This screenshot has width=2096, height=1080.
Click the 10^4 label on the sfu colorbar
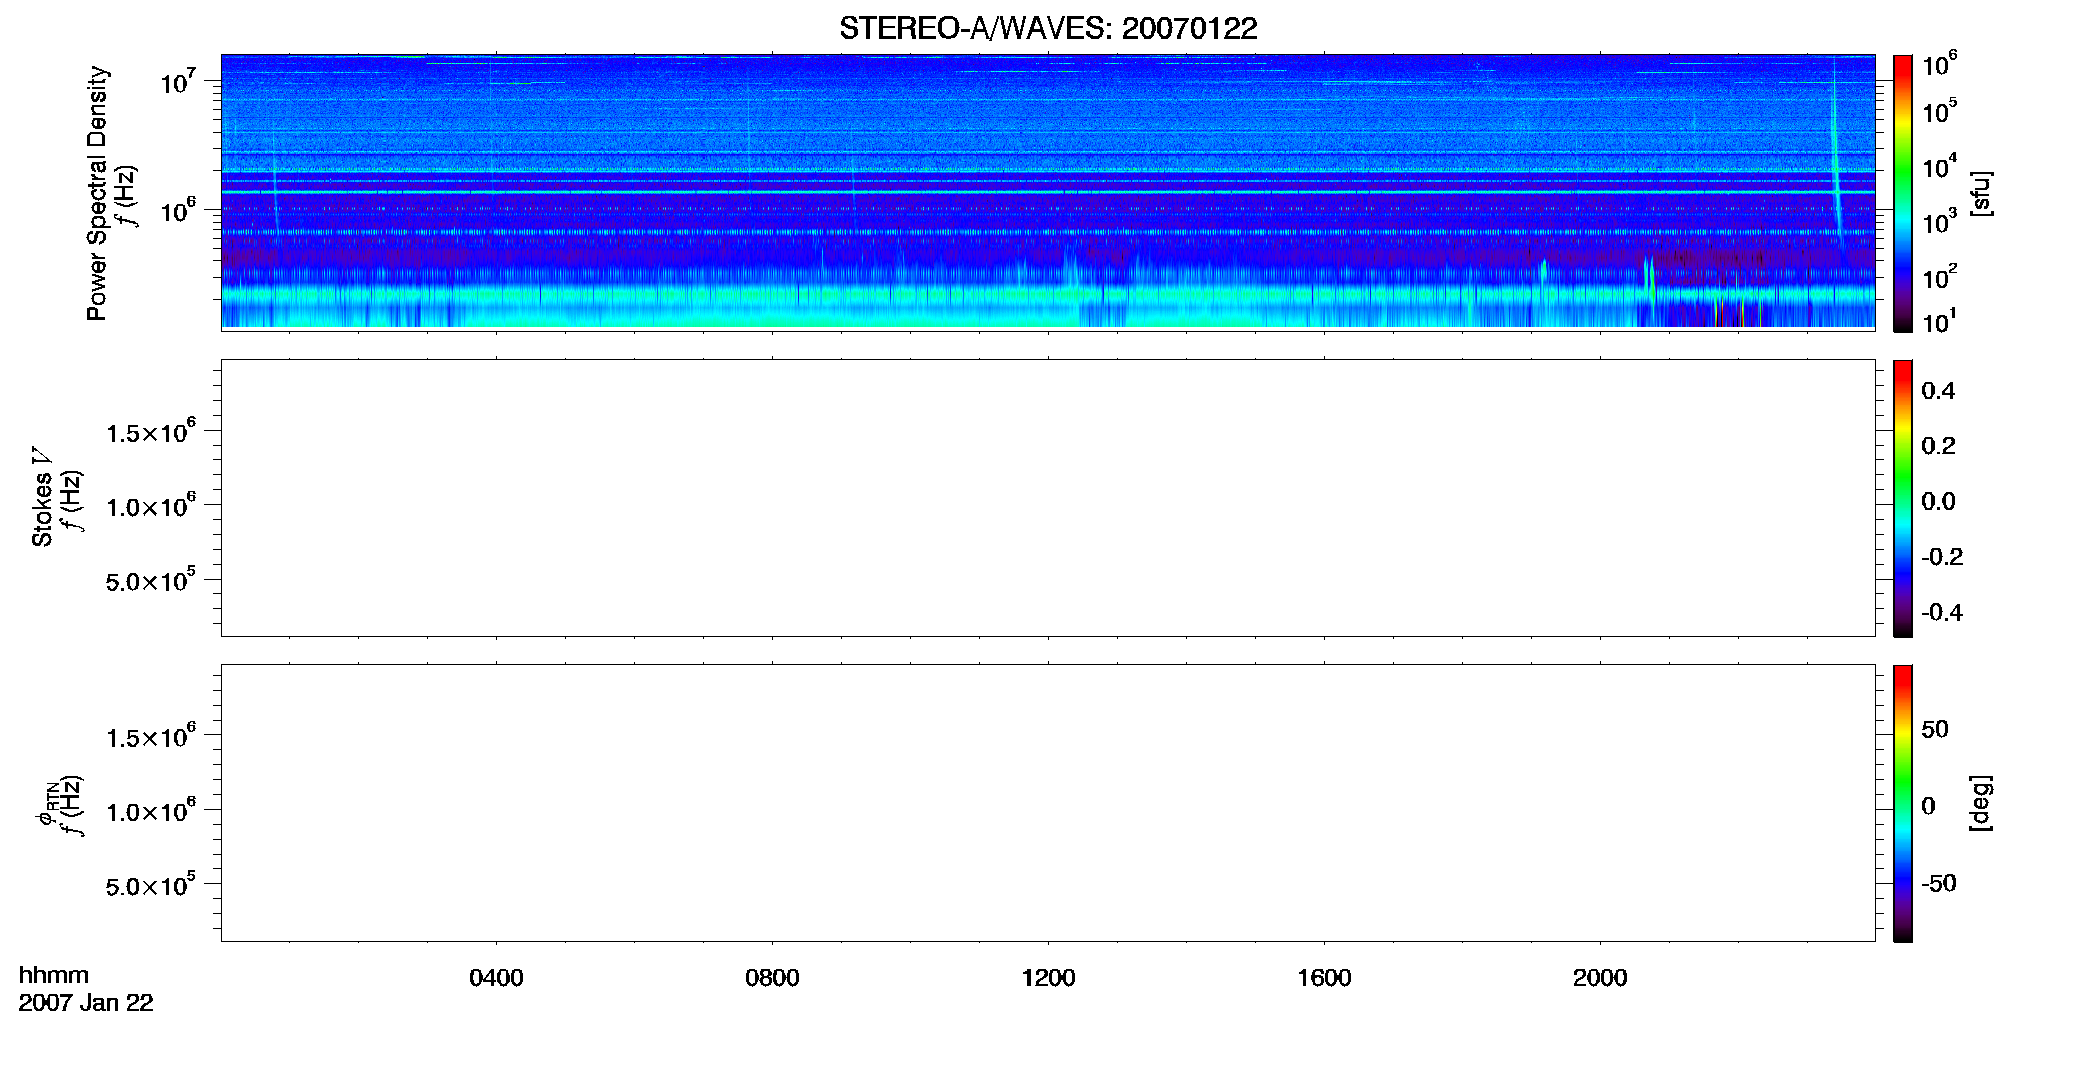(x=1939, y=165)
